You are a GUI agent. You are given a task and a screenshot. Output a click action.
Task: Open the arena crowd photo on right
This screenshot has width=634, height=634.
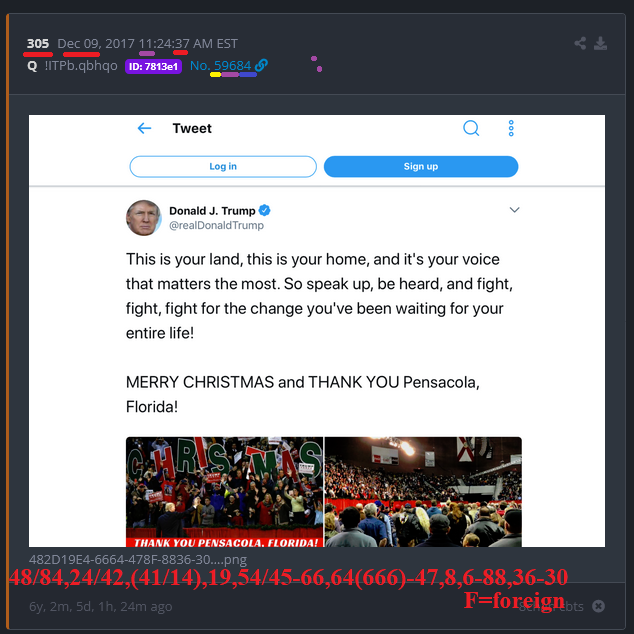click(x=423, y=492)
